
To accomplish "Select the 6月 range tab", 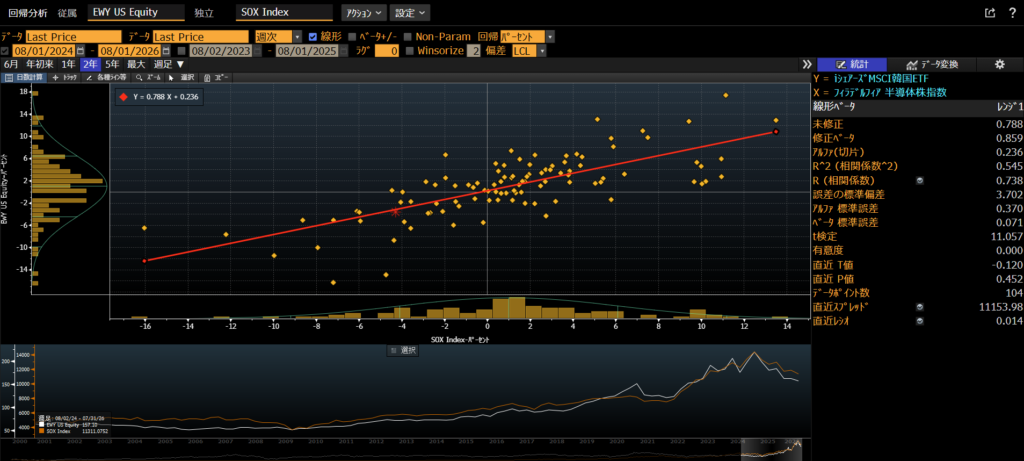I will (11, 64).
